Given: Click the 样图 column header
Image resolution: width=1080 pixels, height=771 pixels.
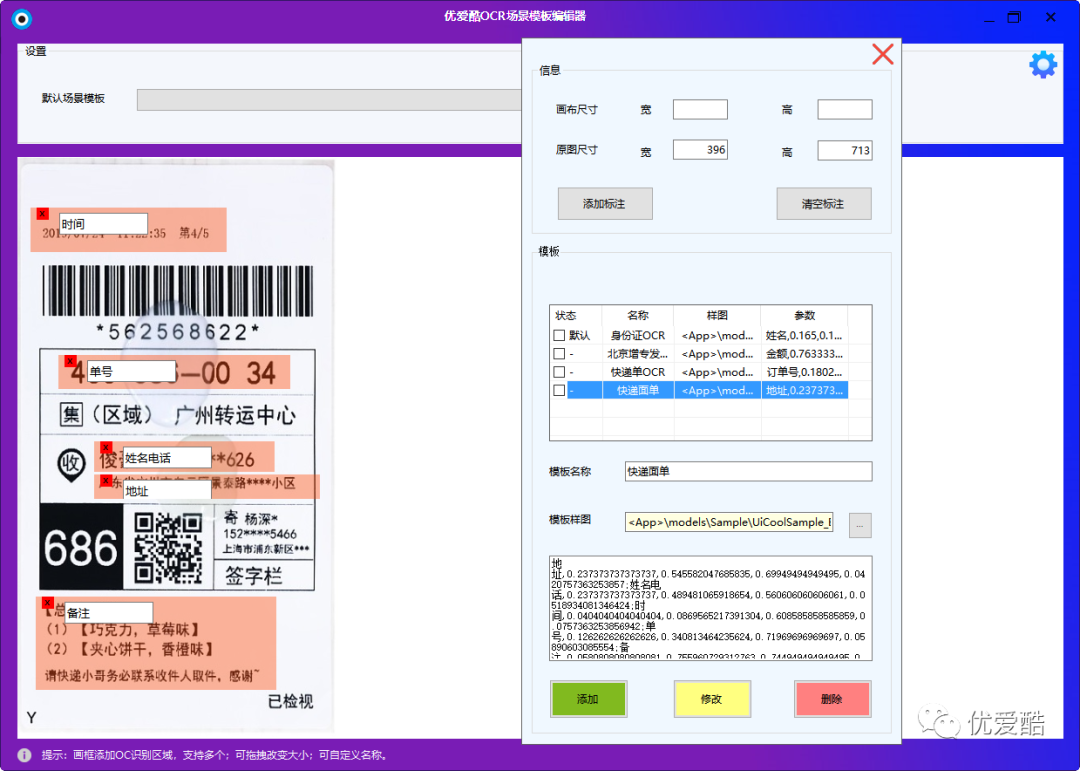Looking at the screenshot, I should (717, 316).
